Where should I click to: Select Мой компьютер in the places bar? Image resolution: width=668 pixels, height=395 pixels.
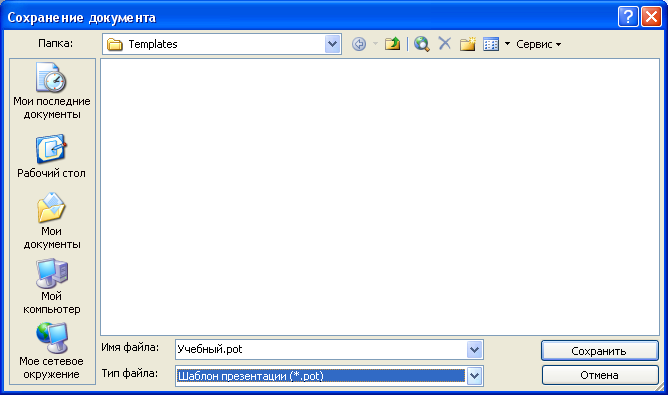pyautogui.click(x=52, y=286)
